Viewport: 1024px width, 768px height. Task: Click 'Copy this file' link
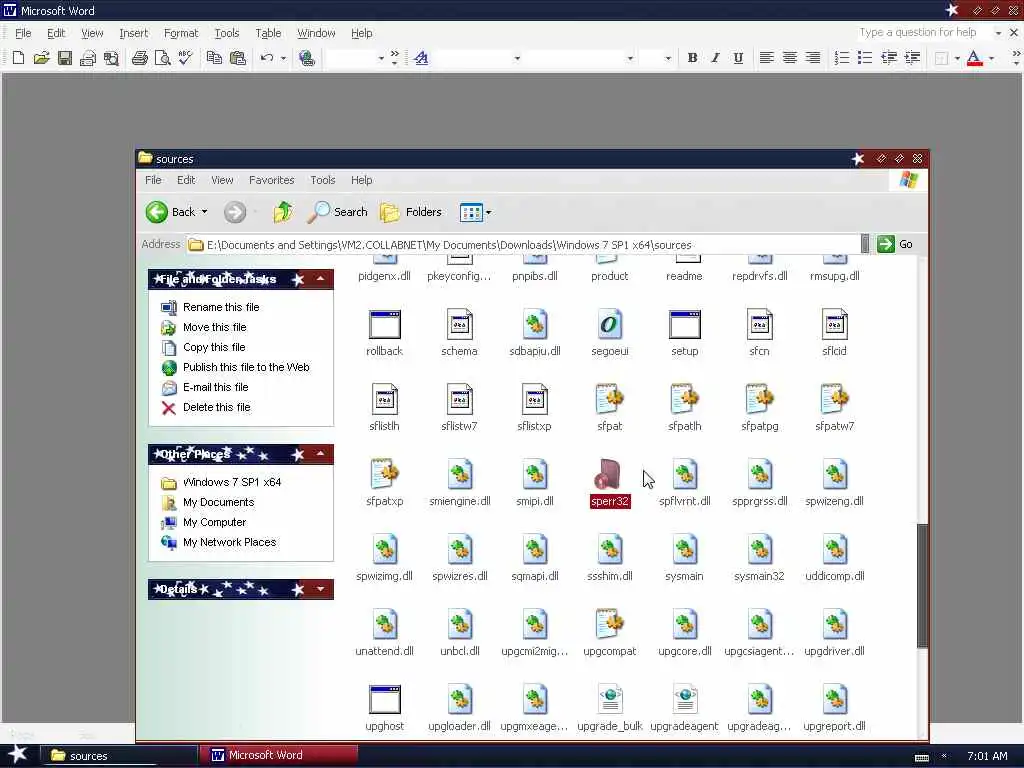tap(214, 347)
